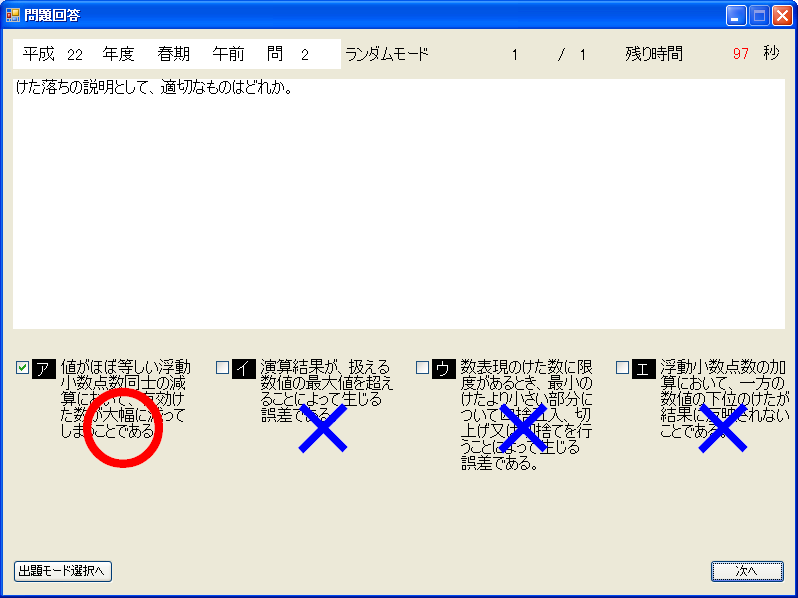Viewport: 798px width, 598px height.
Task: Select the black ウ option label
Action: click(x=444, y=369)
